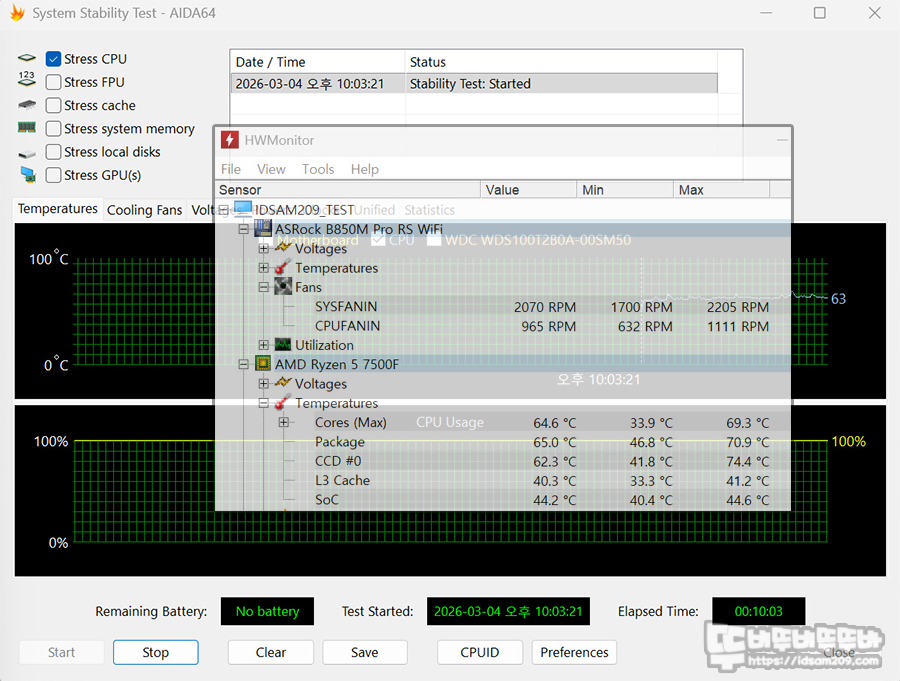Click the CPU chip icon beside Stress CPU

point(27,59)
